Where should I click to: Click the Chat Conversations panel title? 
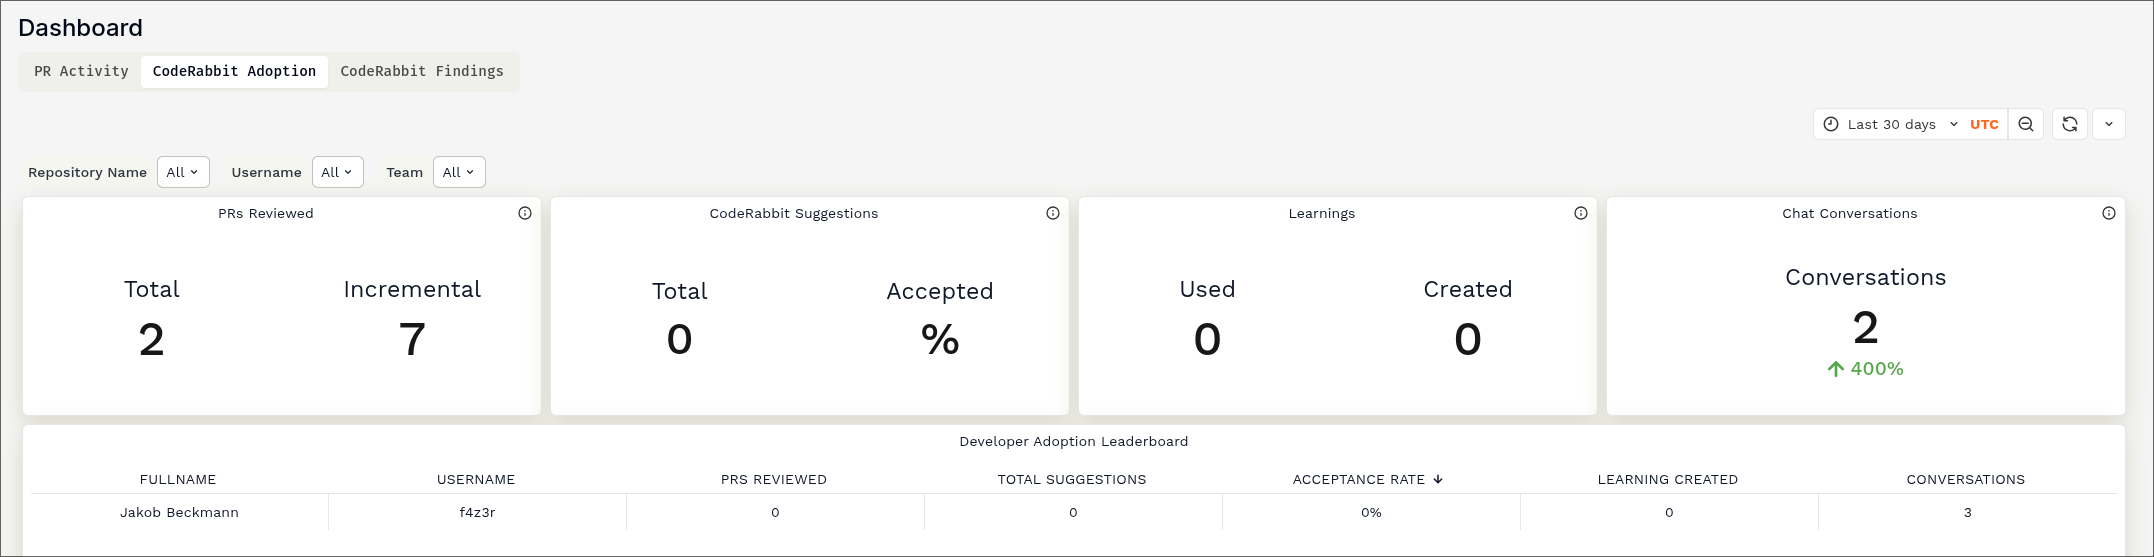(x=1850, y=213)
